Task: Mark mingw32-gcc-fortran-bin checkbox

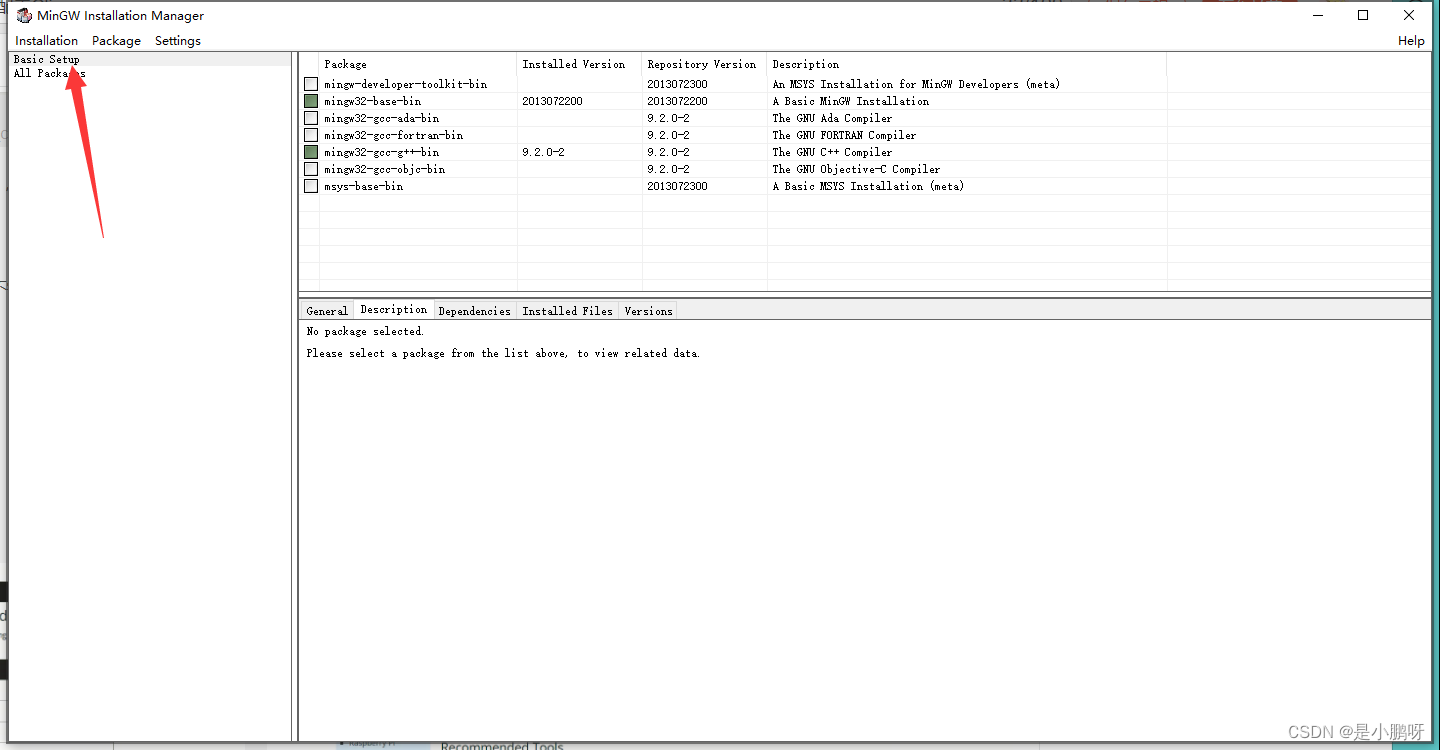Action: click(x=311, y=135)
